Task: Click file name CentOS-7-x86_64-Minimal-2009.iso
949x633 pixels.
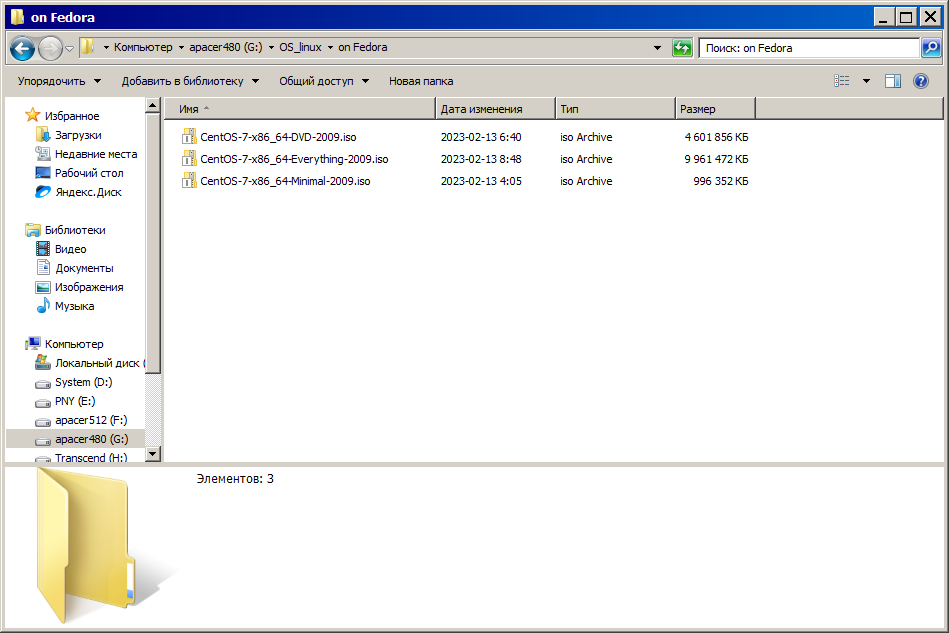Action: tap(285, 181)
